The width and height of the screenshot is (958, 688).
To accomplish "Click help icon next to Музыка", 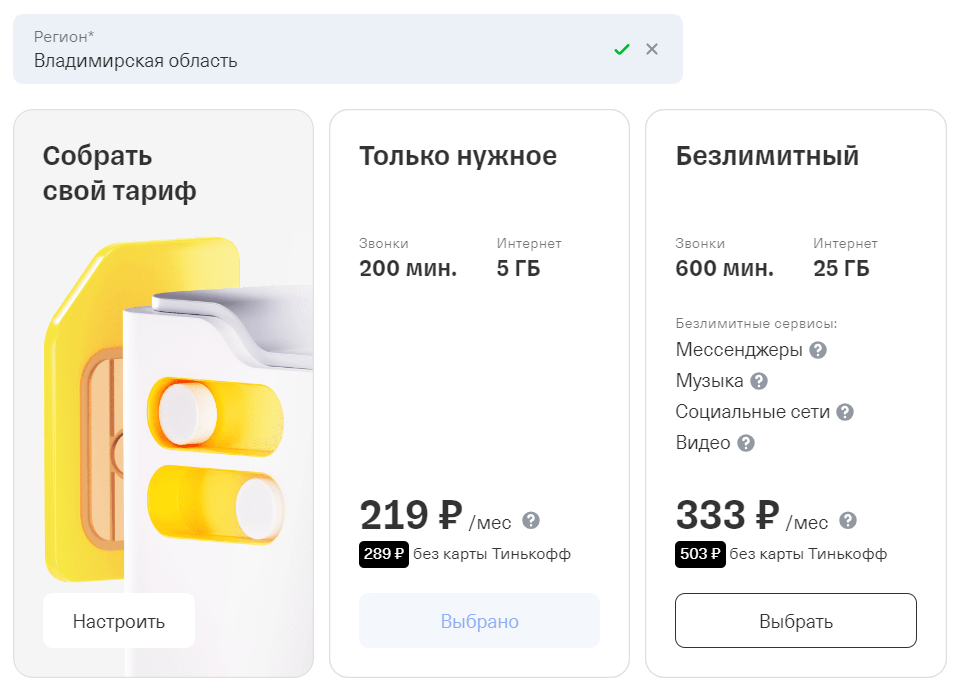I will (x=759, y=381).
